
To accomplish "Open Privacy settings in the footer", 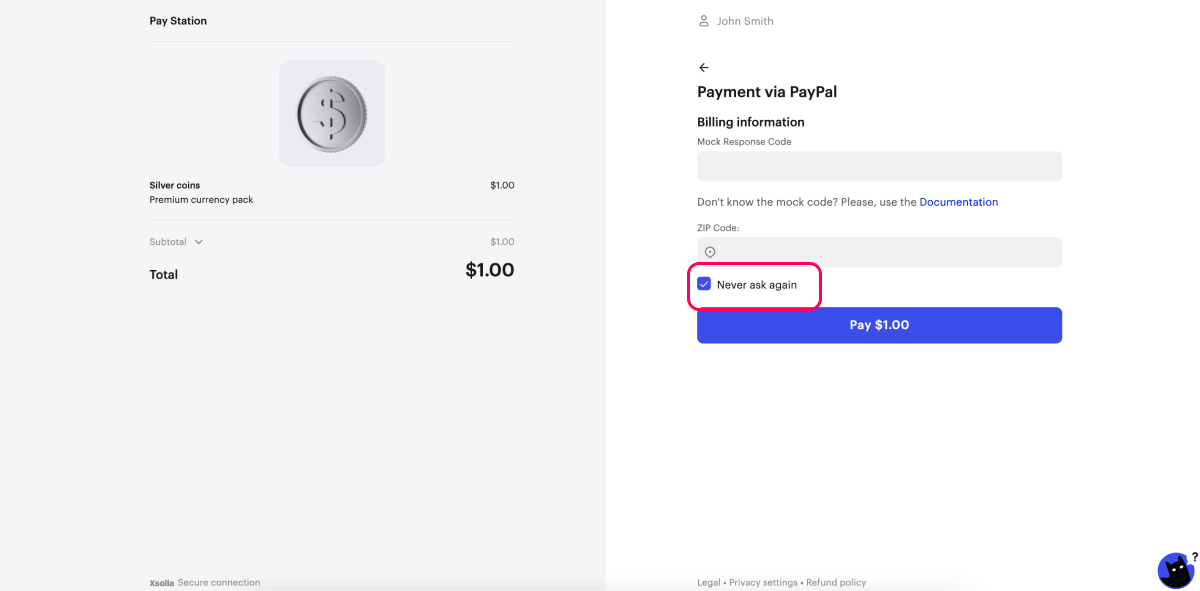I will pyautogui.click(x=763, y=583).
